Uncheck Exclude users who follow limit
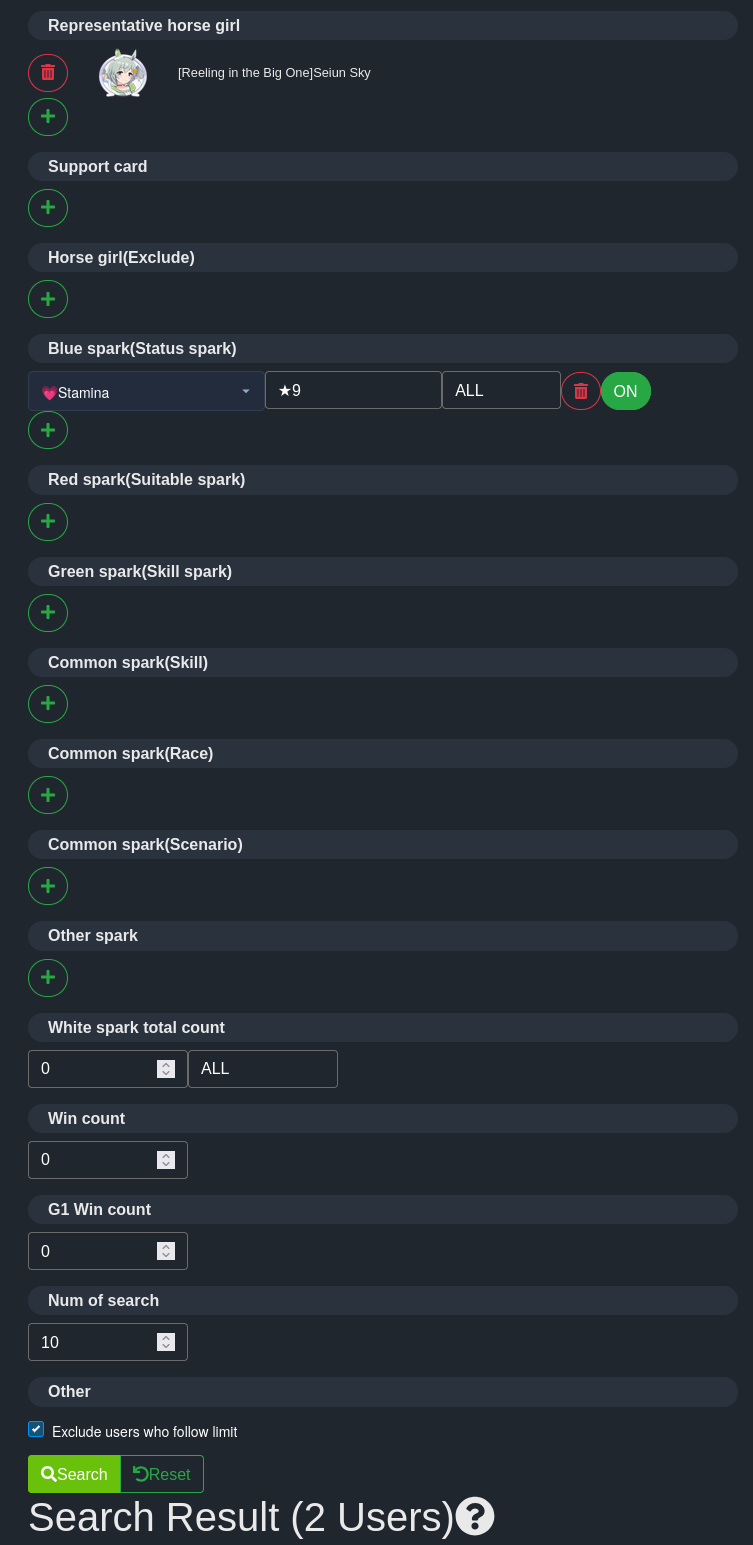753x1545 pixels. click(36, 1430)
